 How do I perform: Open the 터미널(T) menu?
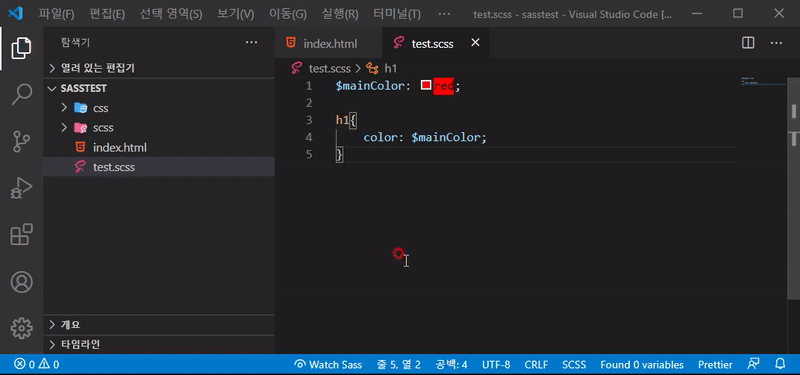397,14
